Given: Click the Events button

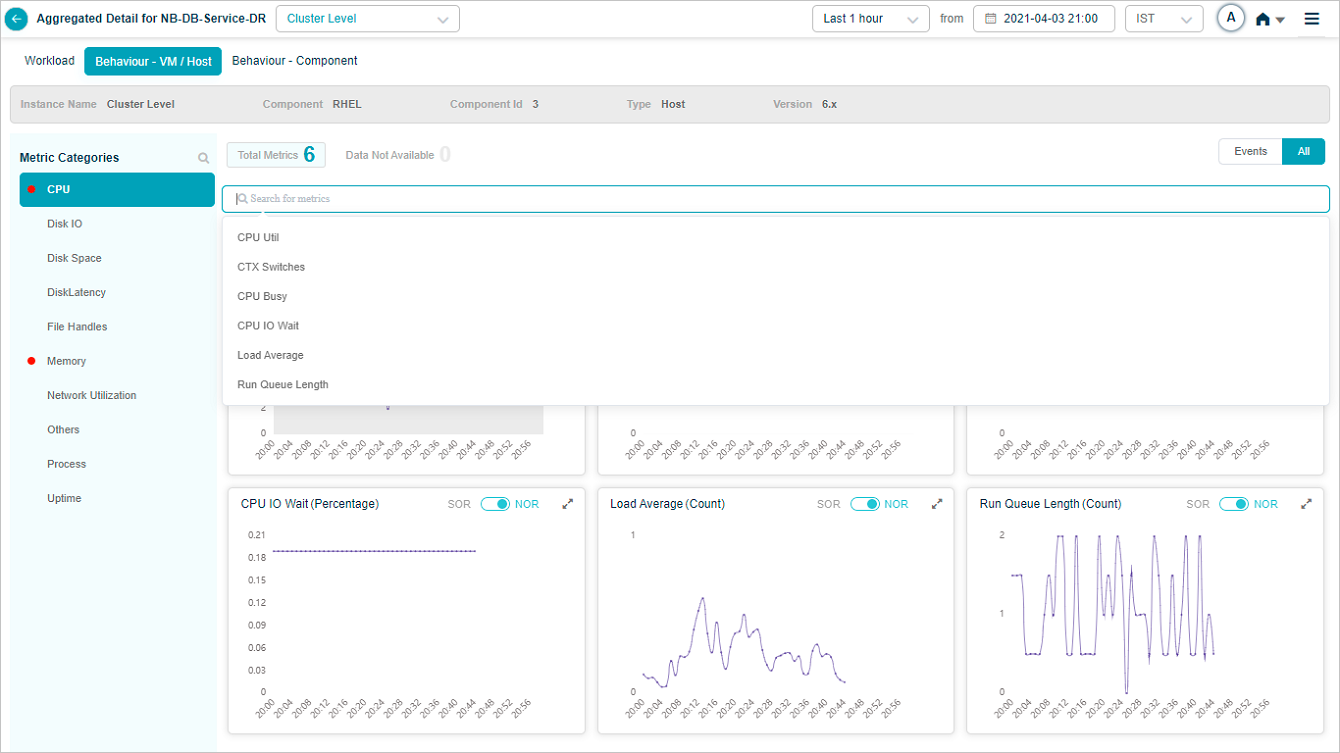Looking at the screenshot, I should point(1250,152).
